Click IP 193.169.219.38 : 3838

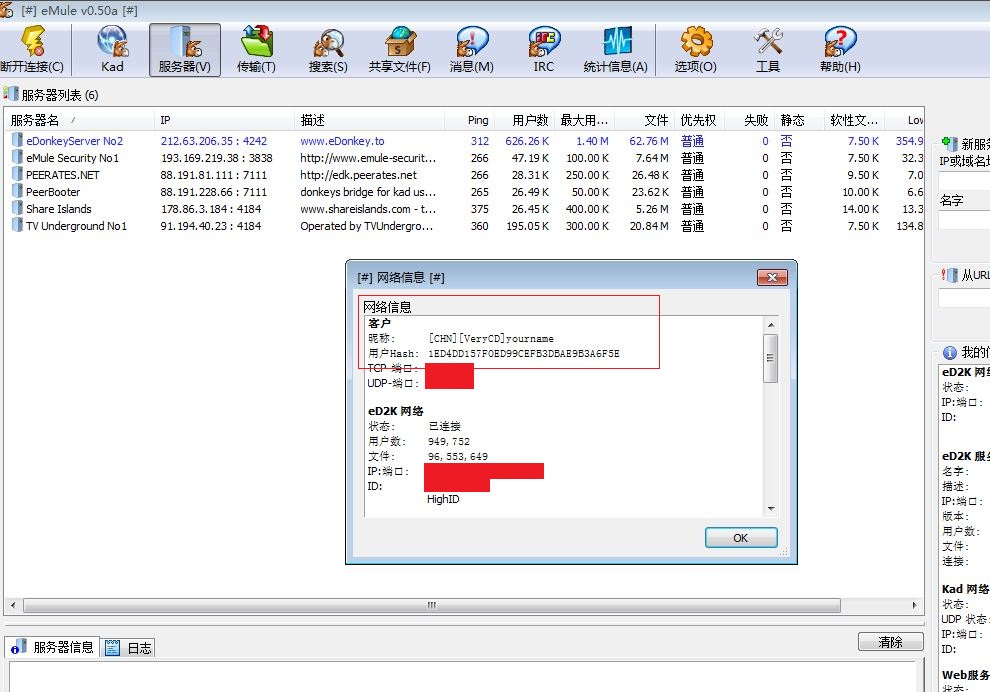tap(217, 158)
